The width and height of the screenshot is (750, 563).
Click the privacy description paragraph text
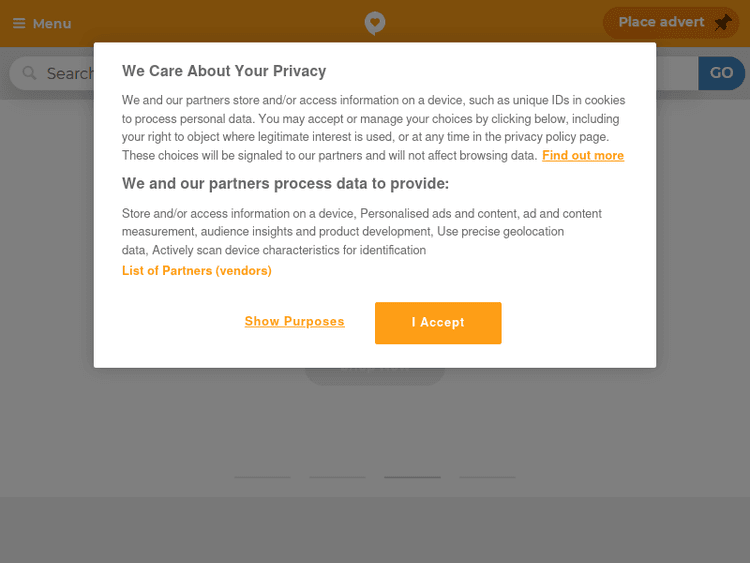tap(373, 128)
